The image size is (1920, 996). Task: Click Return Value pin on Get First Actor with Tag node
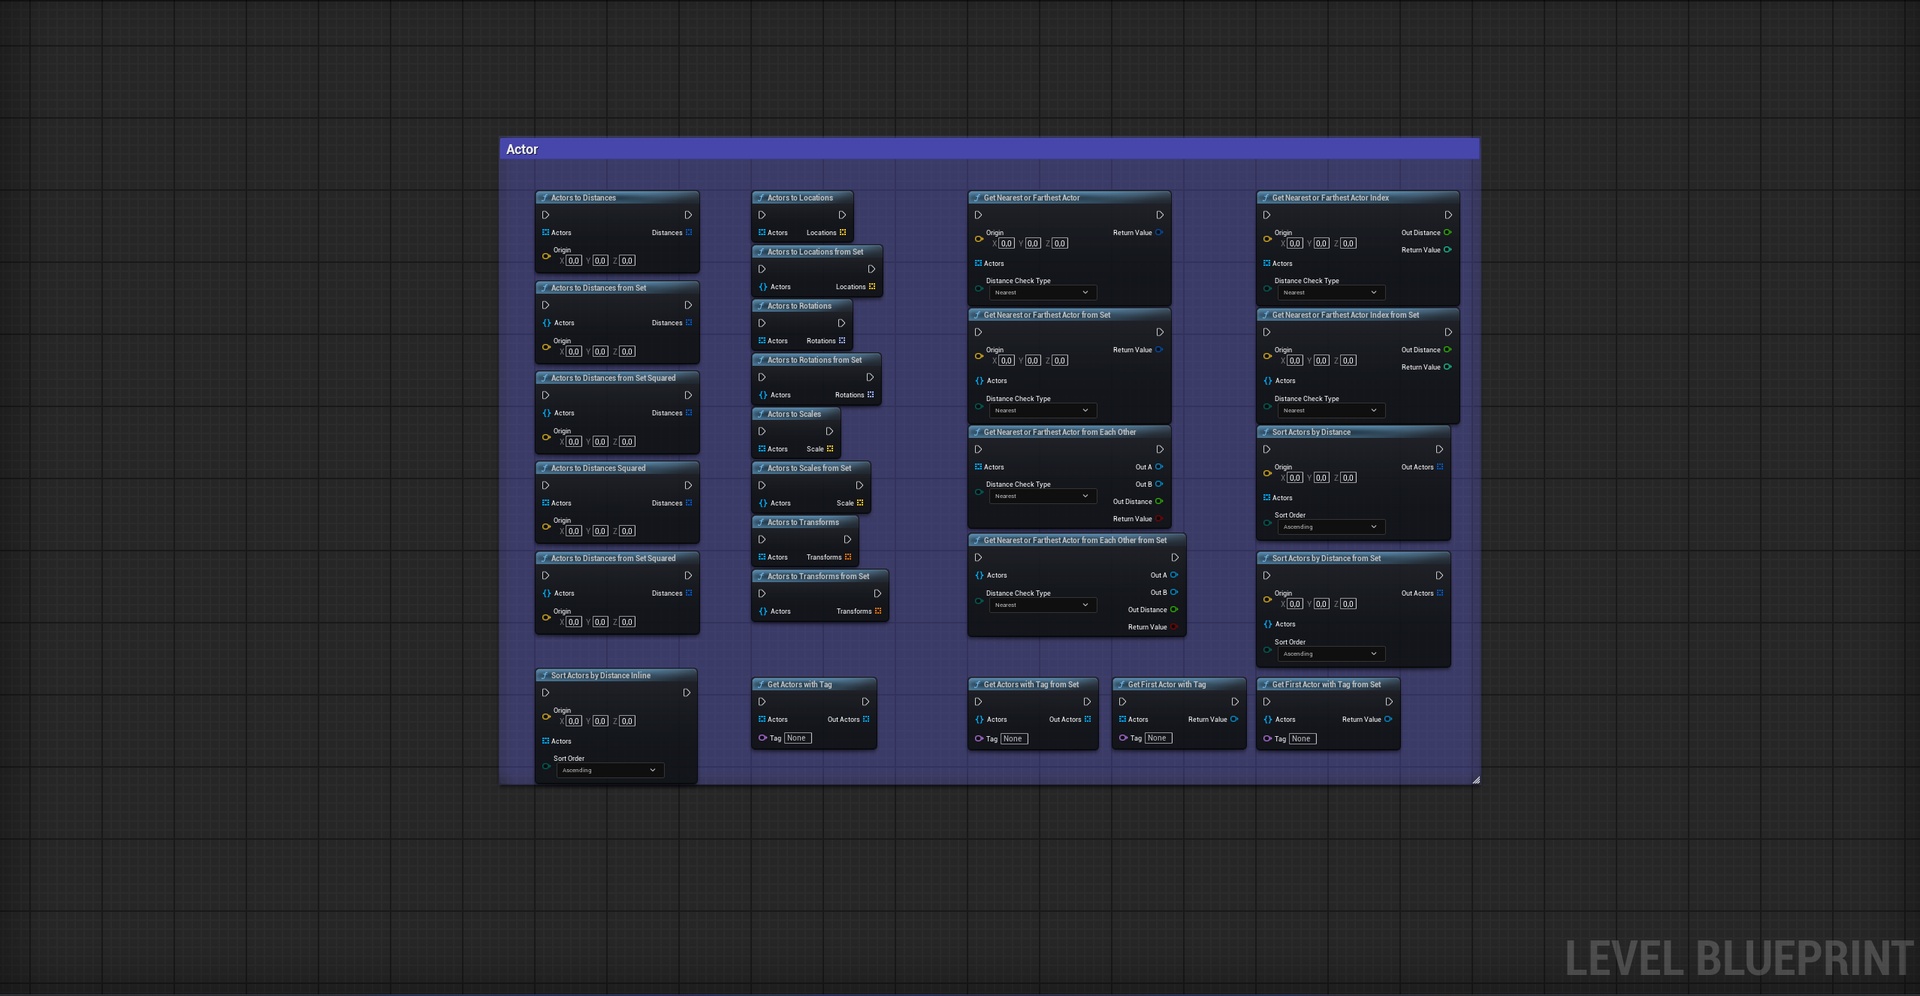1234,719
